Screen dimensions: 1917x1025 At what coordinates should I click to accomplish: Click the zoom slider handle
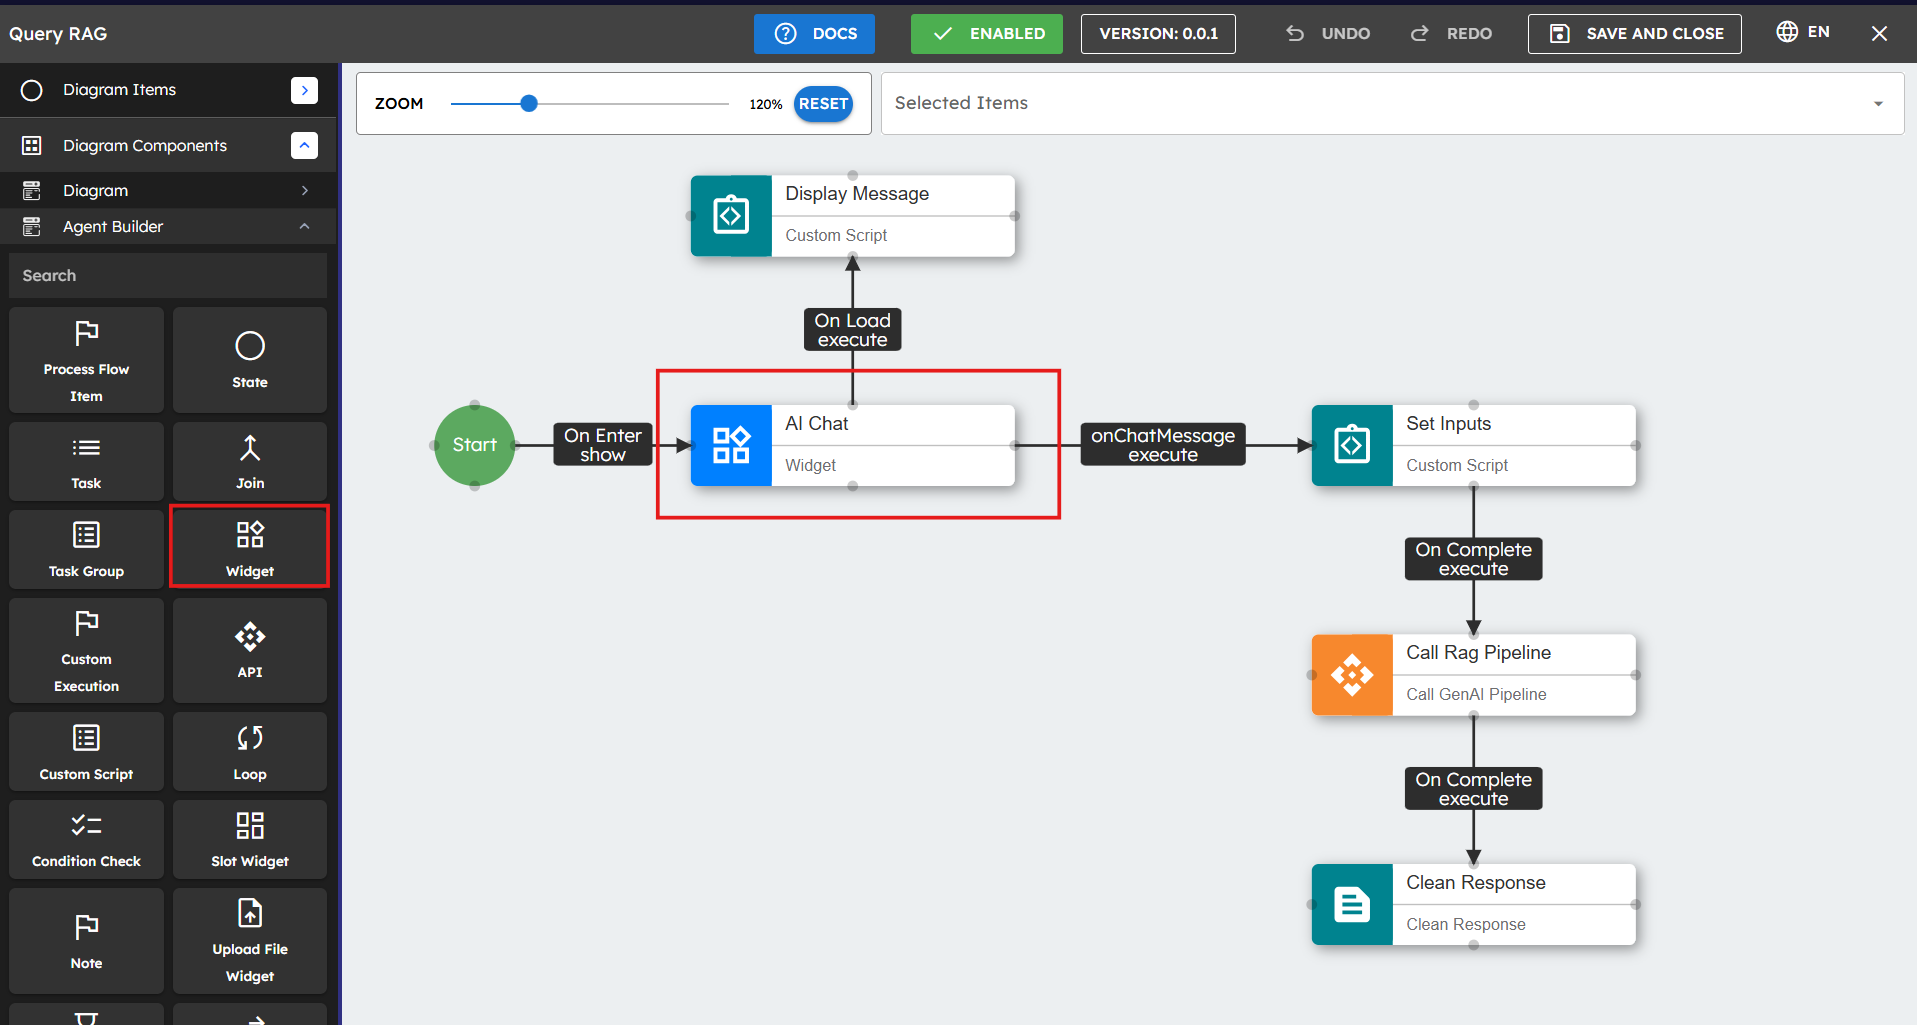[529, 103]
